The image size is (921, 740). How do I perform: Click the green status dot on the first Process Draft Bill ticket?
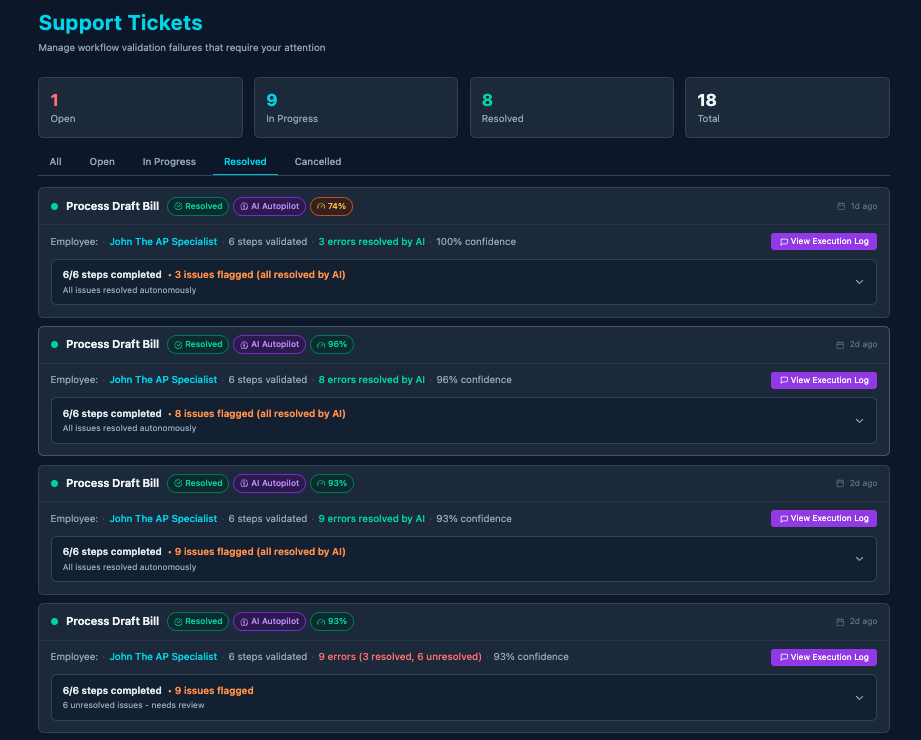52,206
